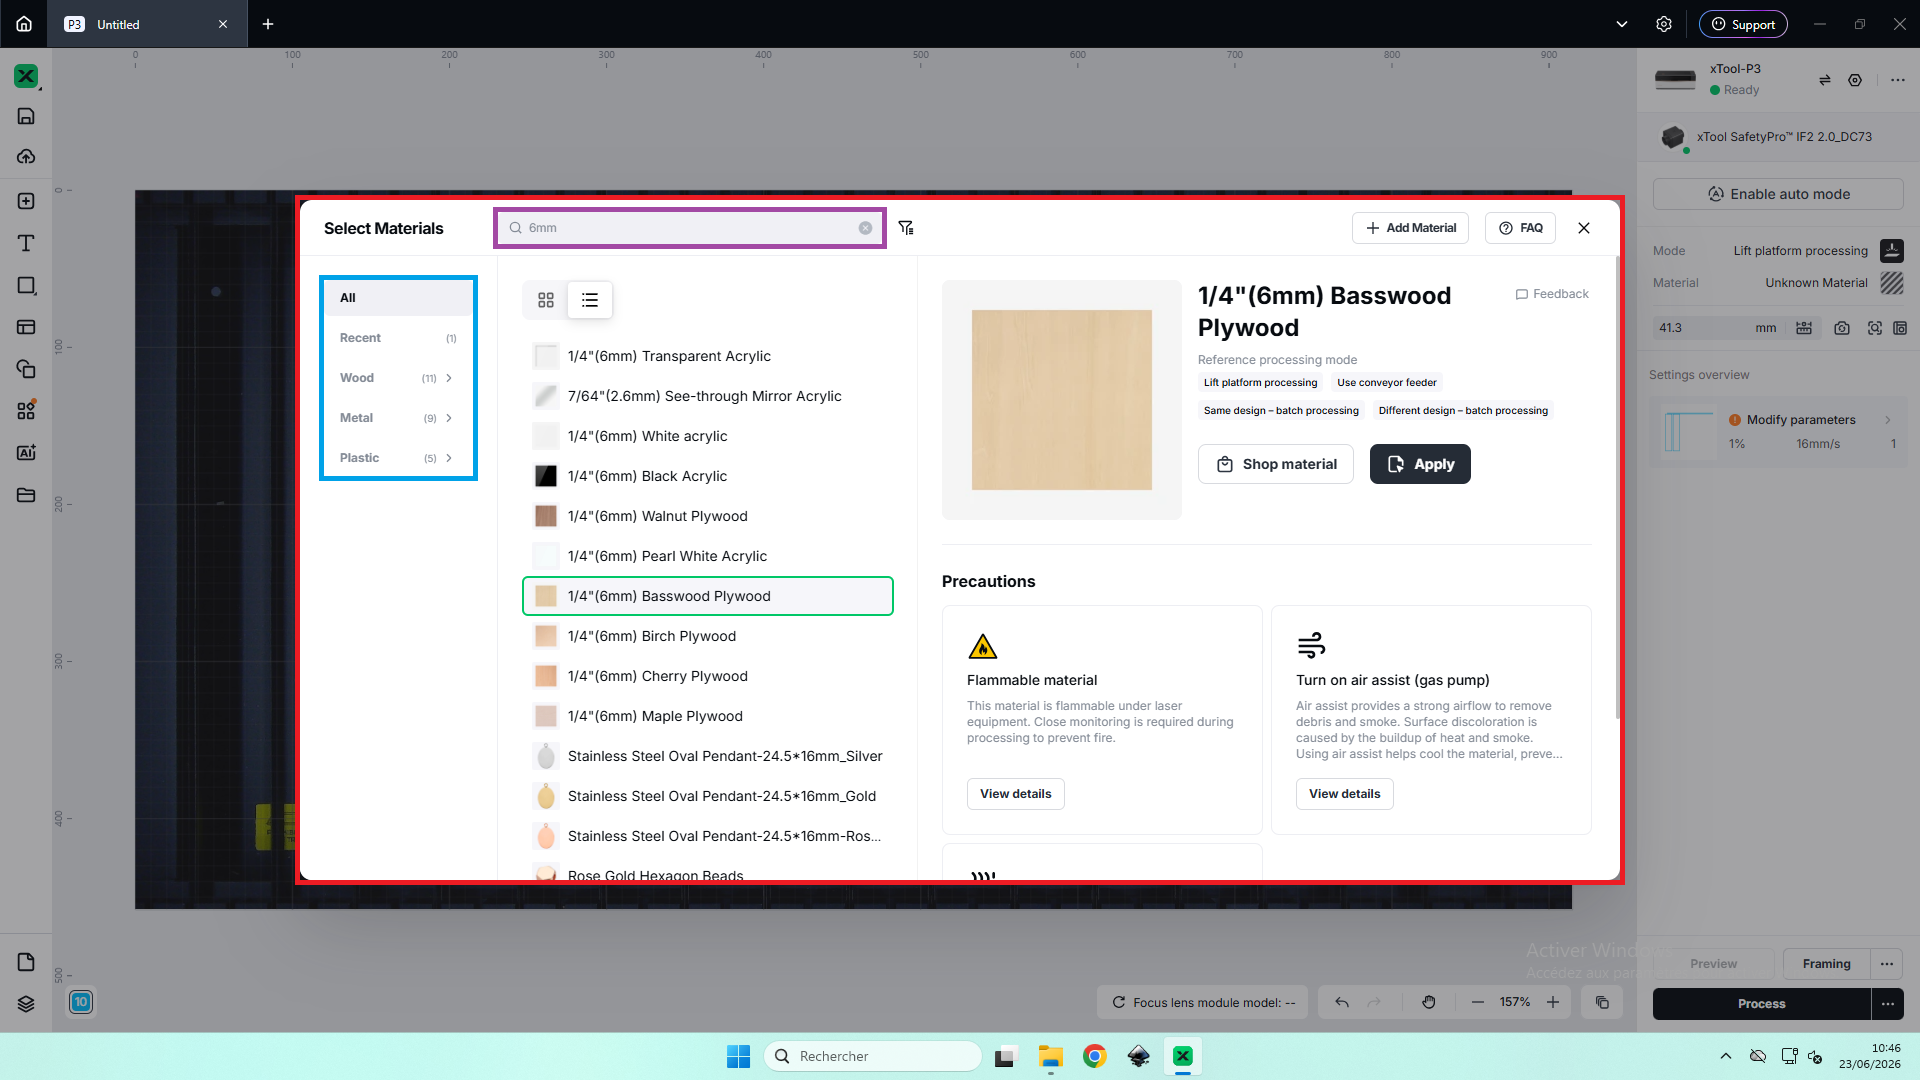The width and height of the screenshot is (1920, 1080).
Task: Open the device more options menu
Action: (1898, 80)
